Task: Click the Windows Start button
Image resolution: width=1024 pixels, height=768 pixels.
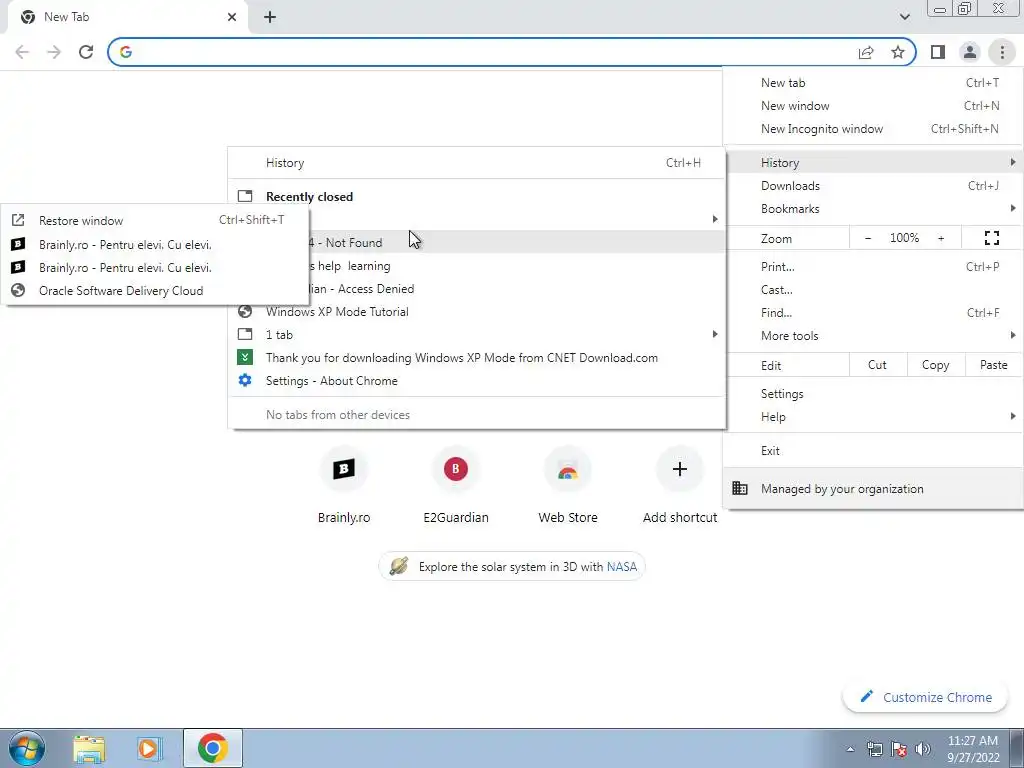Action: (27, 748)
